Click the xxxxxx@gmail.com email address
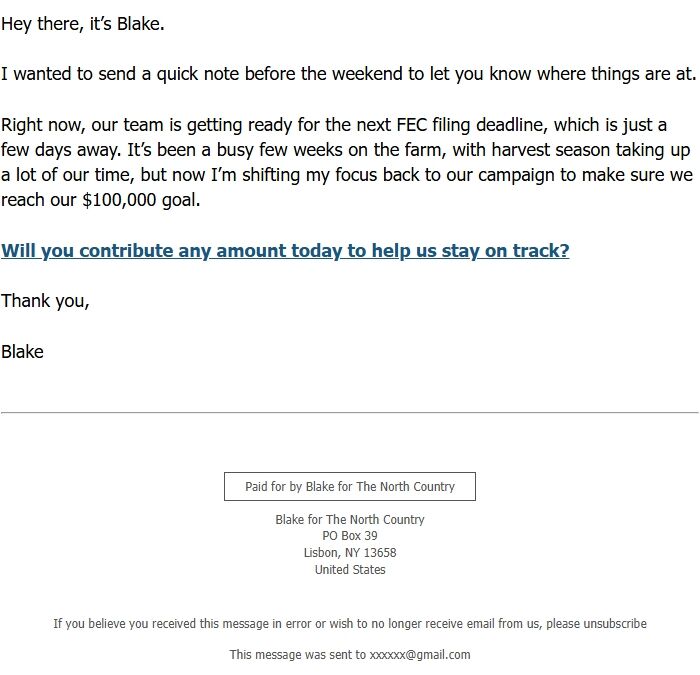Screen dimensions: 700x675 coord(420,655)
